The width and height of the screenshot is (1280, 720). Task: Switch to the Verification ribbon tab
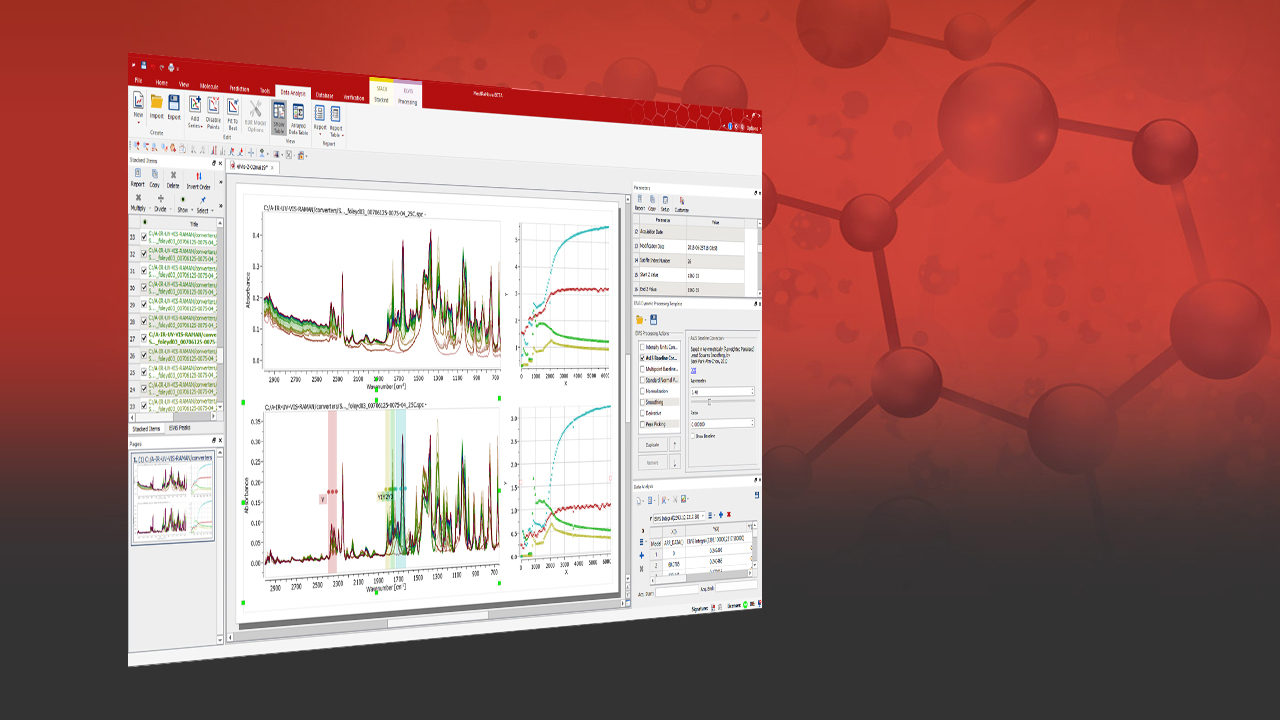[354, 97]
